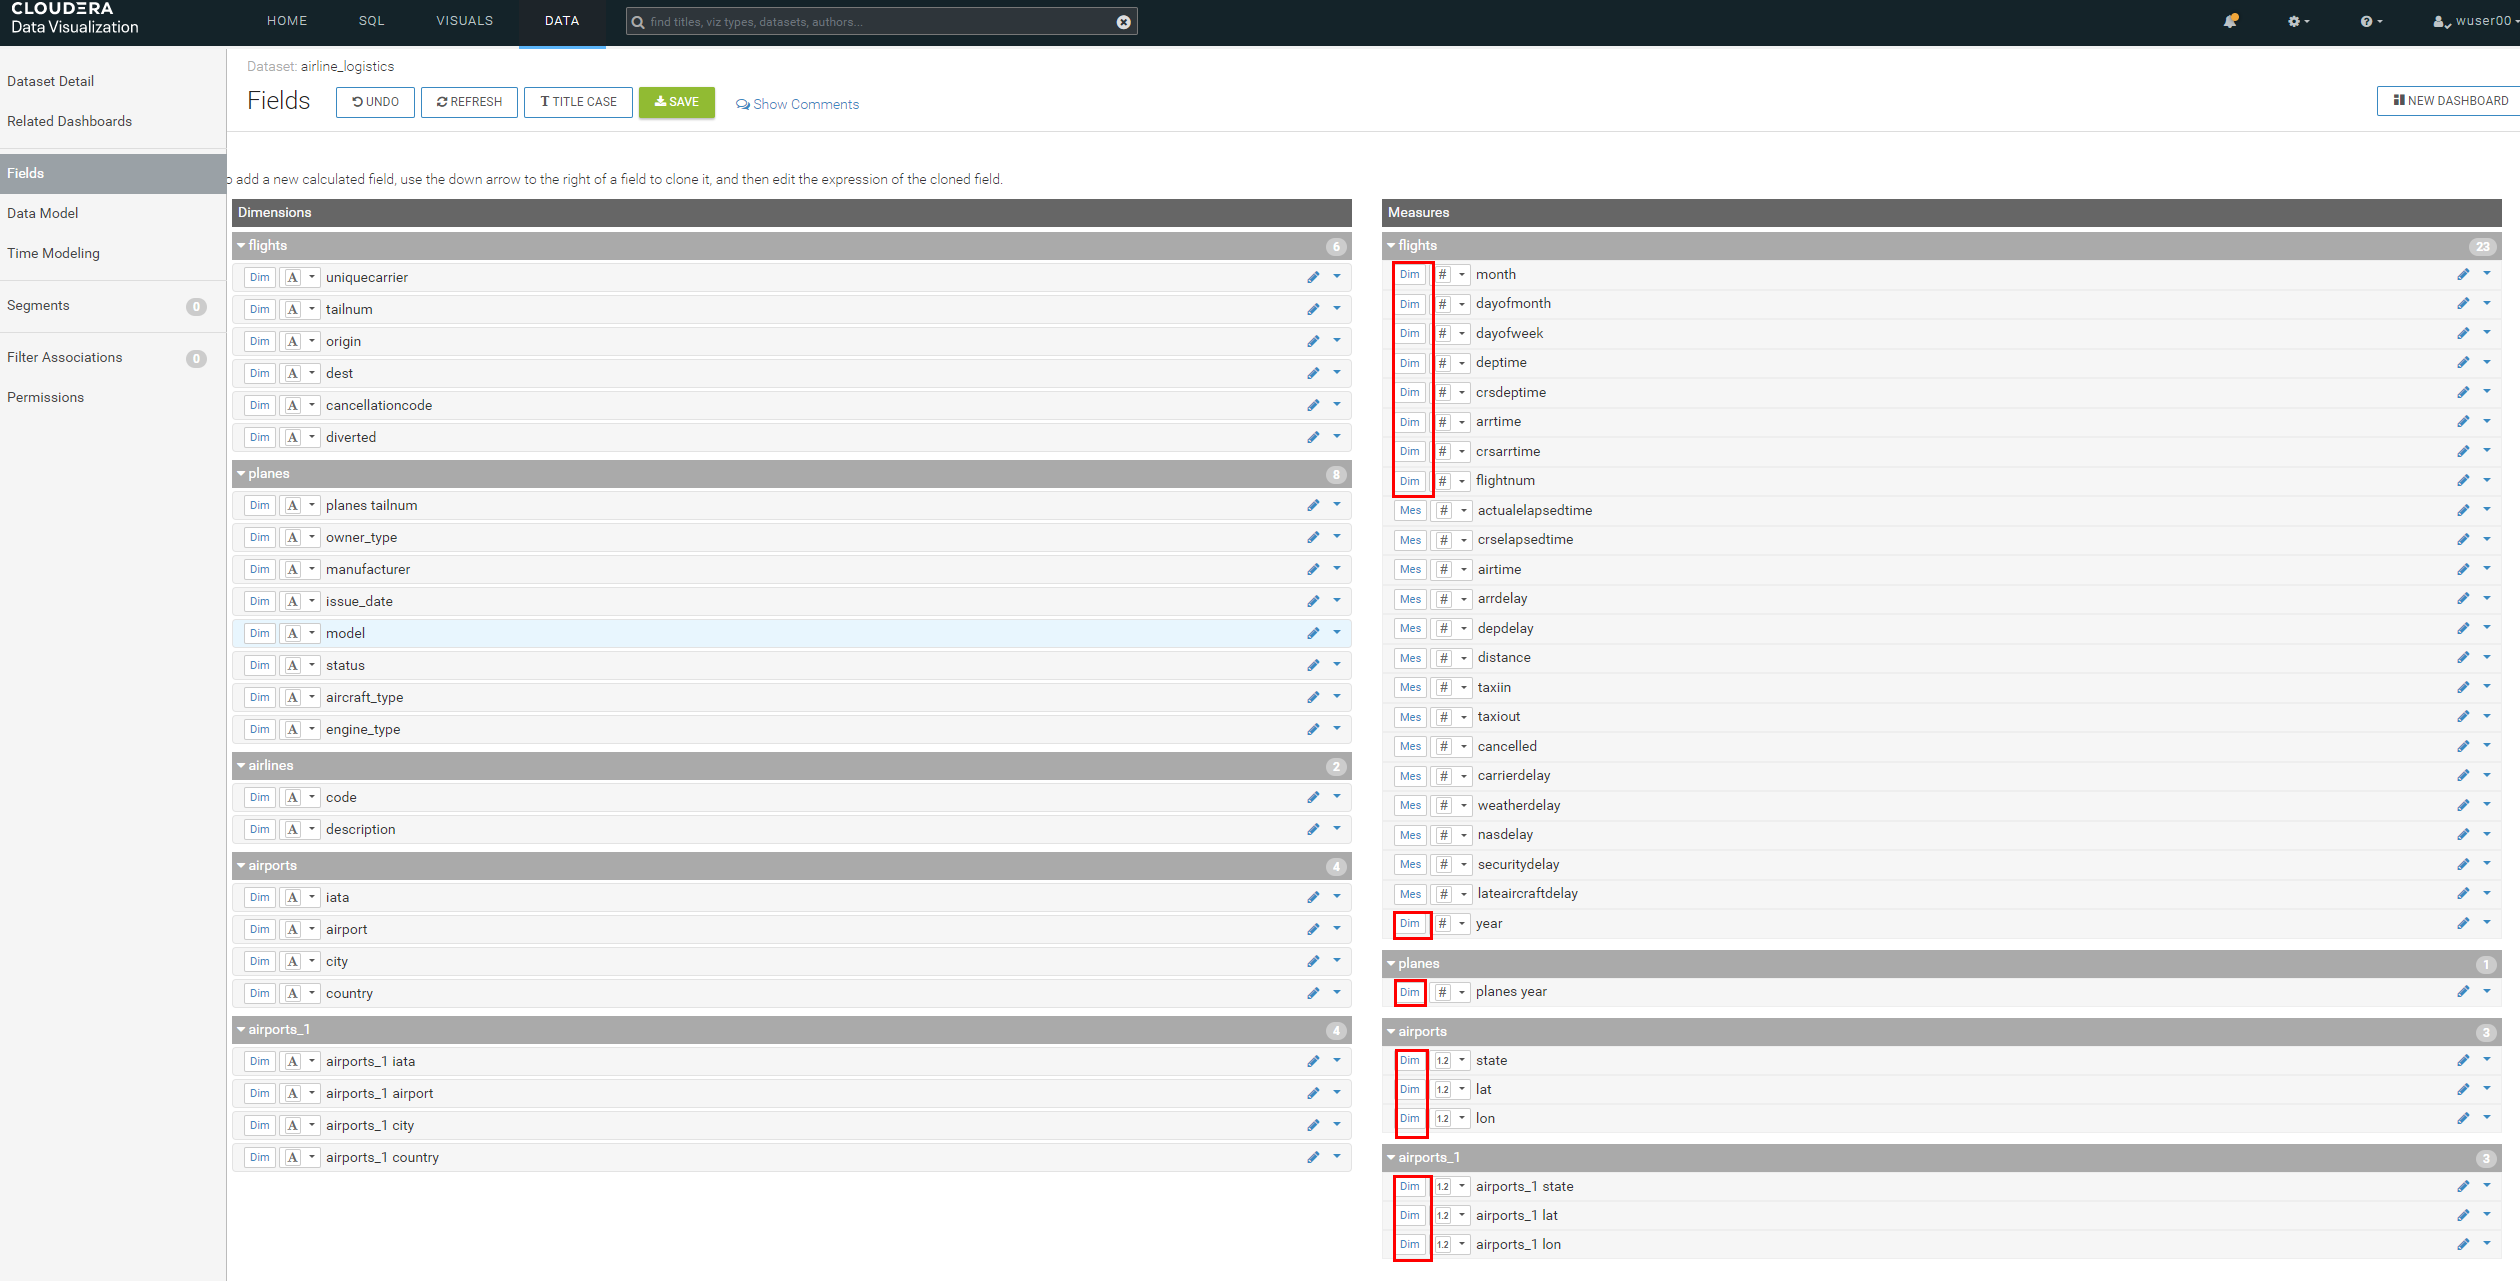
Task: Clear the search box with X icon
Action: [1123, 22]
